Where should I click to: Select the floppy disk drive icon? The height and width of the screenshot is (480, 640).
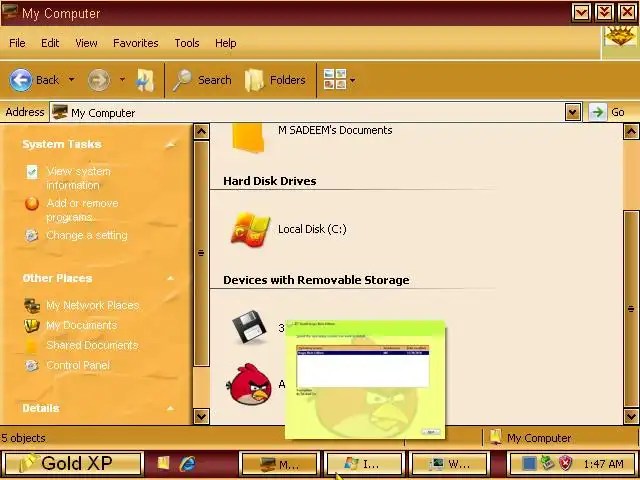249,327
